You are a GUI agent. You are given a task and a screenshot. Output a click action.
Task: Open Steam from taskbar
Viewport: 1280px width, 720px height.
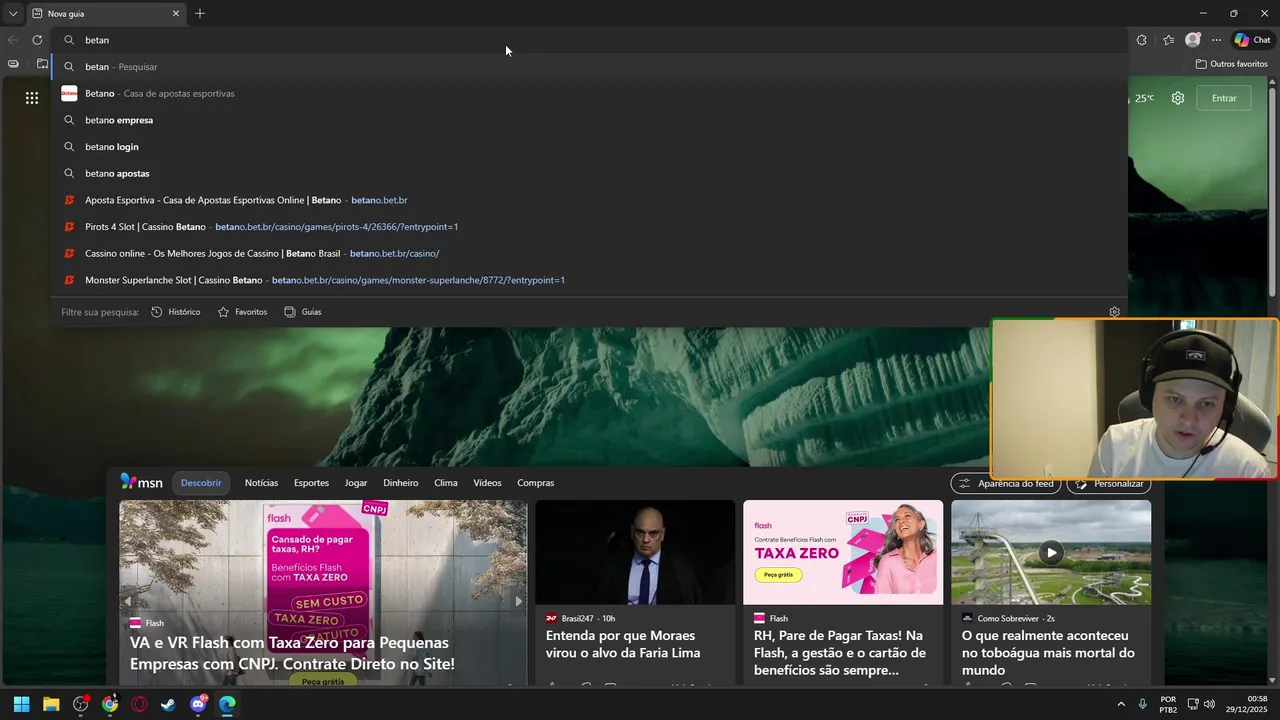(x=168, y=704)
